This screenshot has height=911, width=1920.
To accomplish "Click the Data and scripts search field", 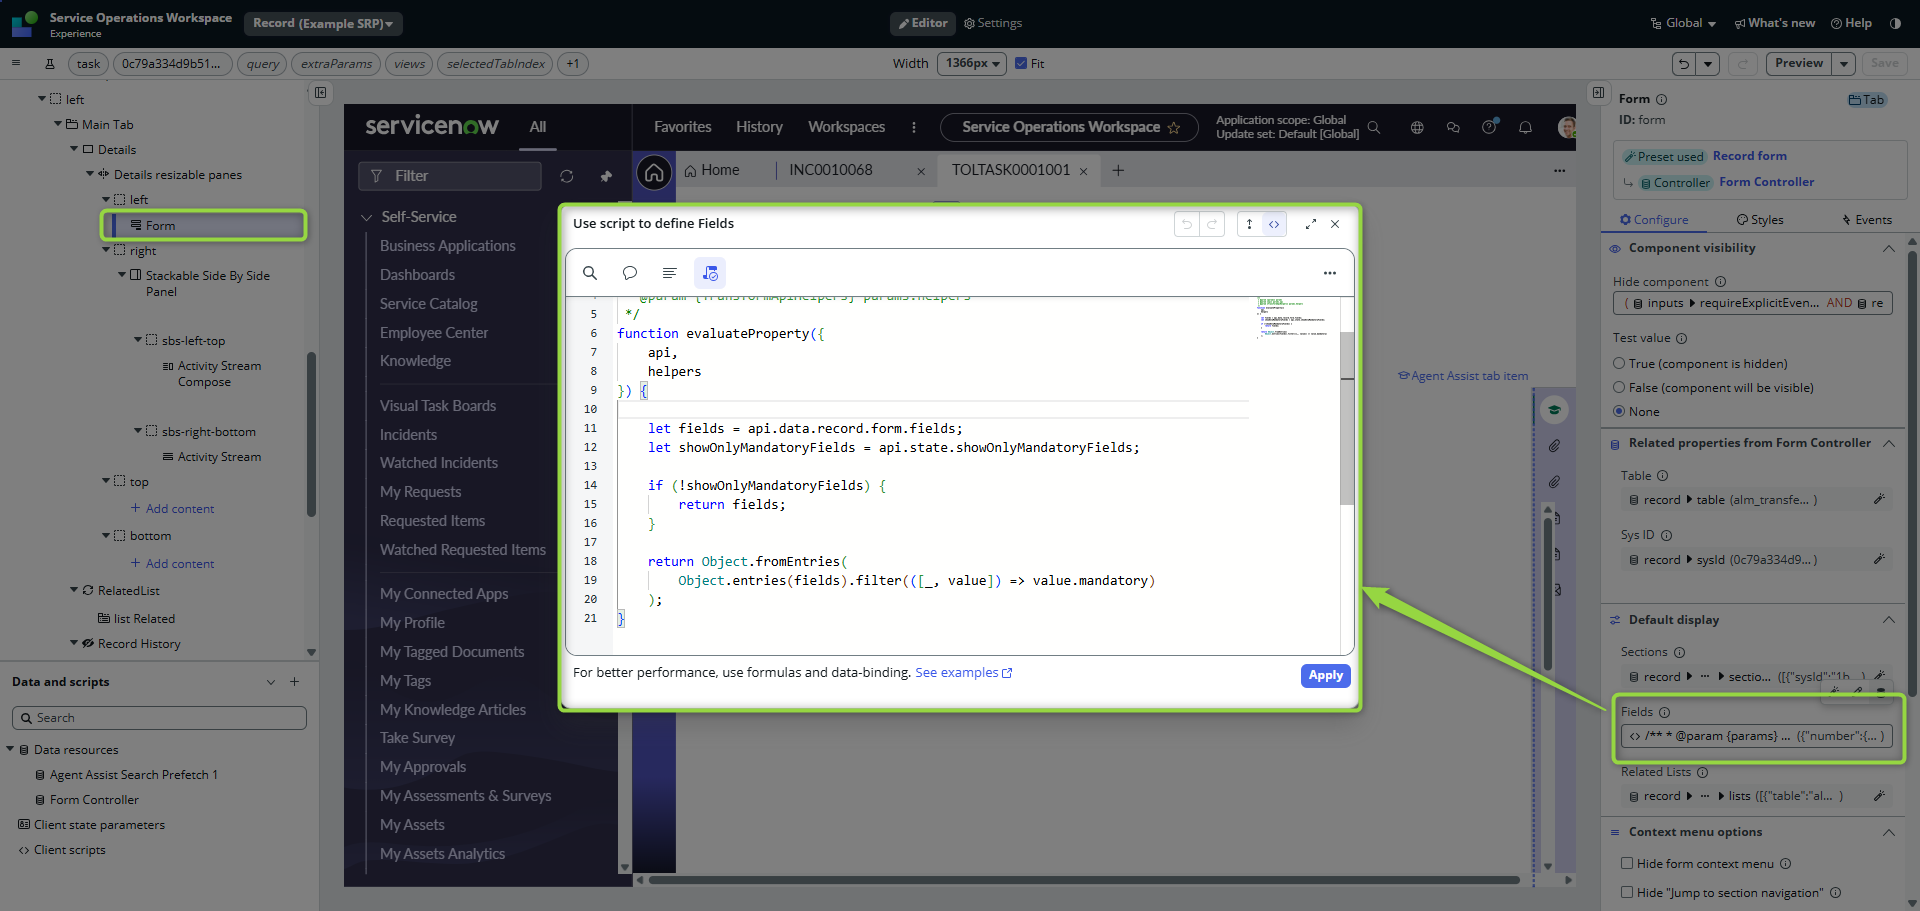I will [x=160, y=718].
